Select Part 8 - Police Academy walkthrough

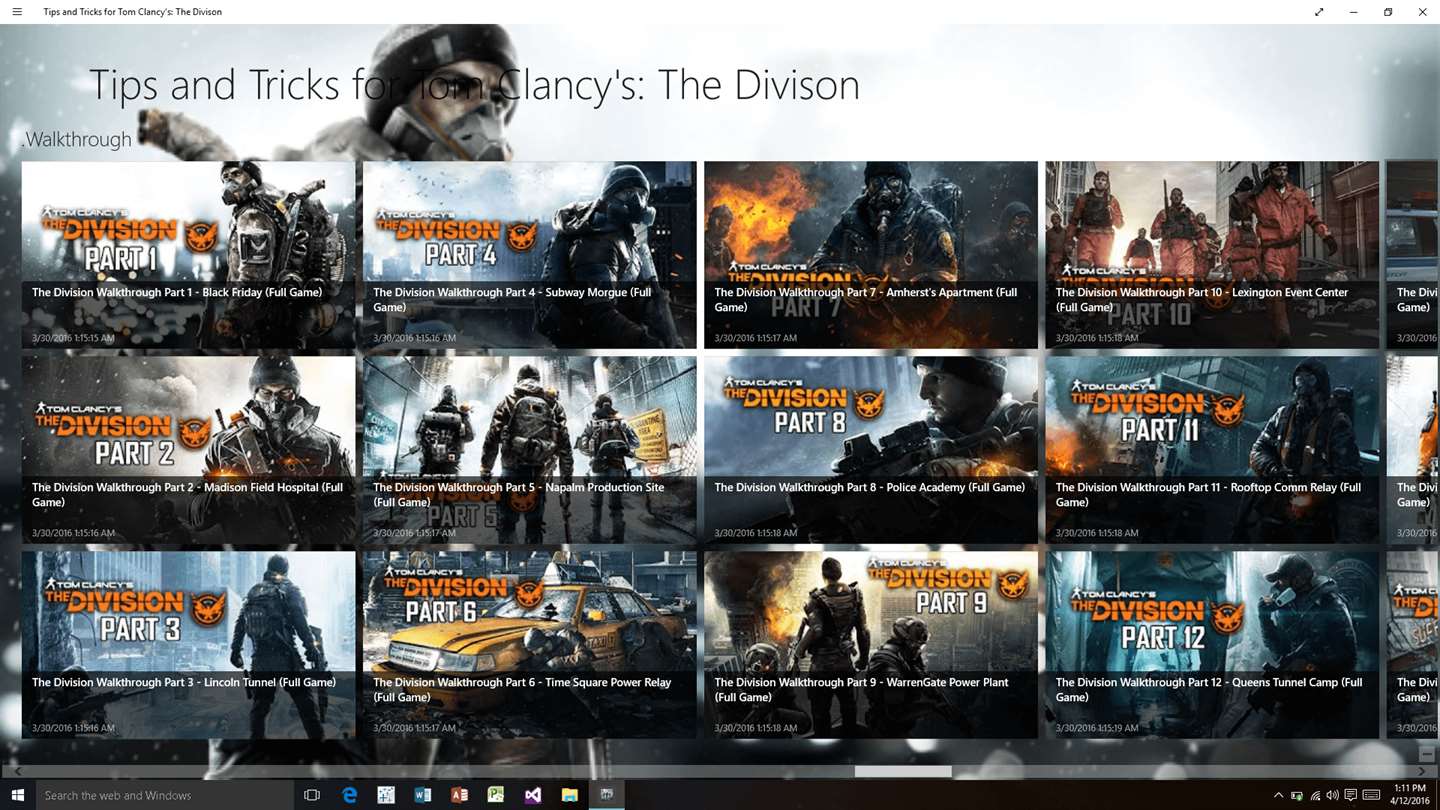[871, 450]
